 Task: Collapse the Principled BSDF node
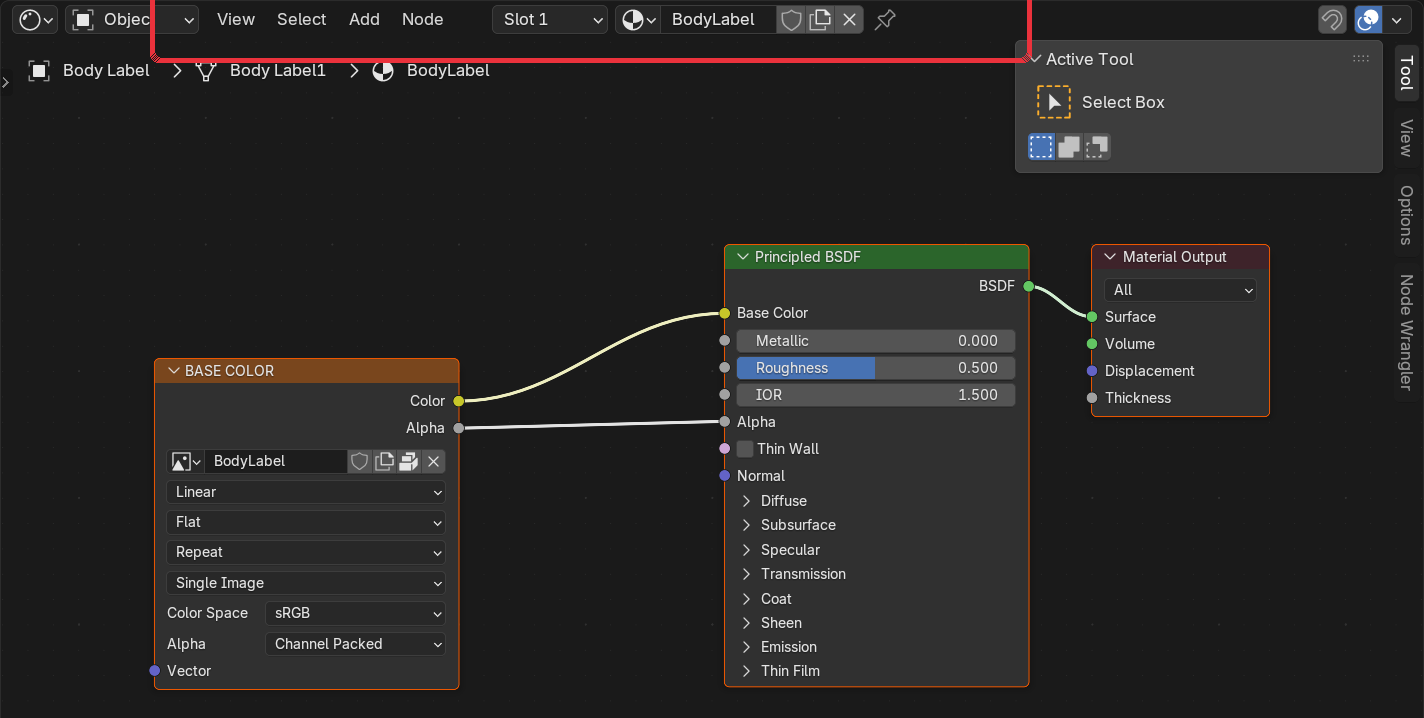[742, 257]
